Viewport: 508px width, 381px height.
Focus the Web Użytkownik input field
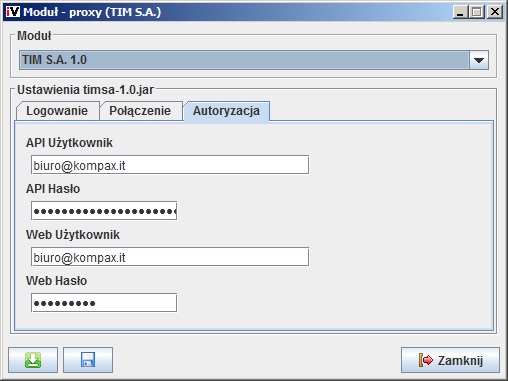pyautogui.click(x=170, y=257)
